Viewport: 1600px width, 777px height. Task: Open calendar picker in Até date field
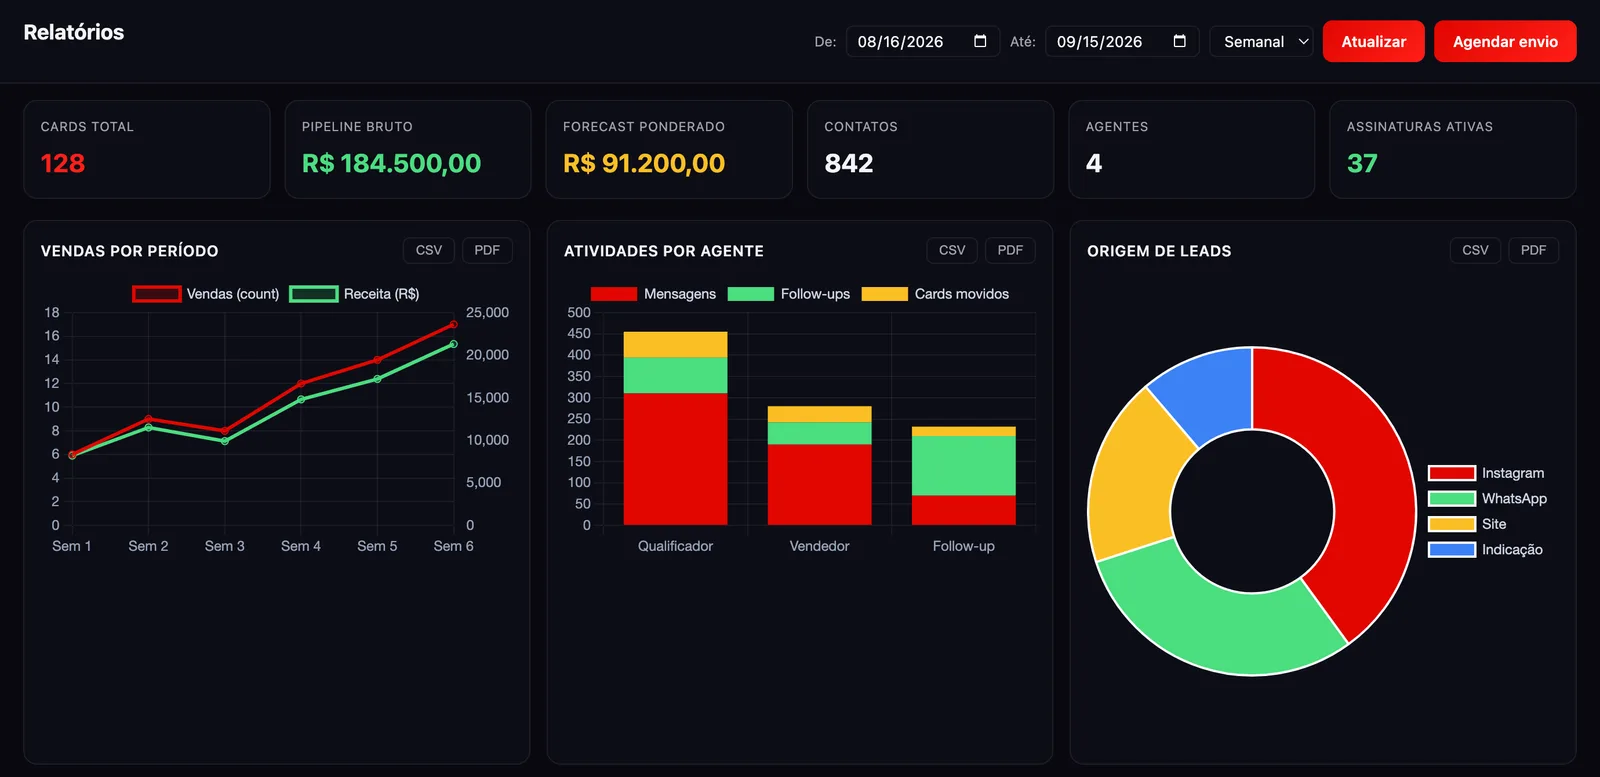pos(1179,41)
